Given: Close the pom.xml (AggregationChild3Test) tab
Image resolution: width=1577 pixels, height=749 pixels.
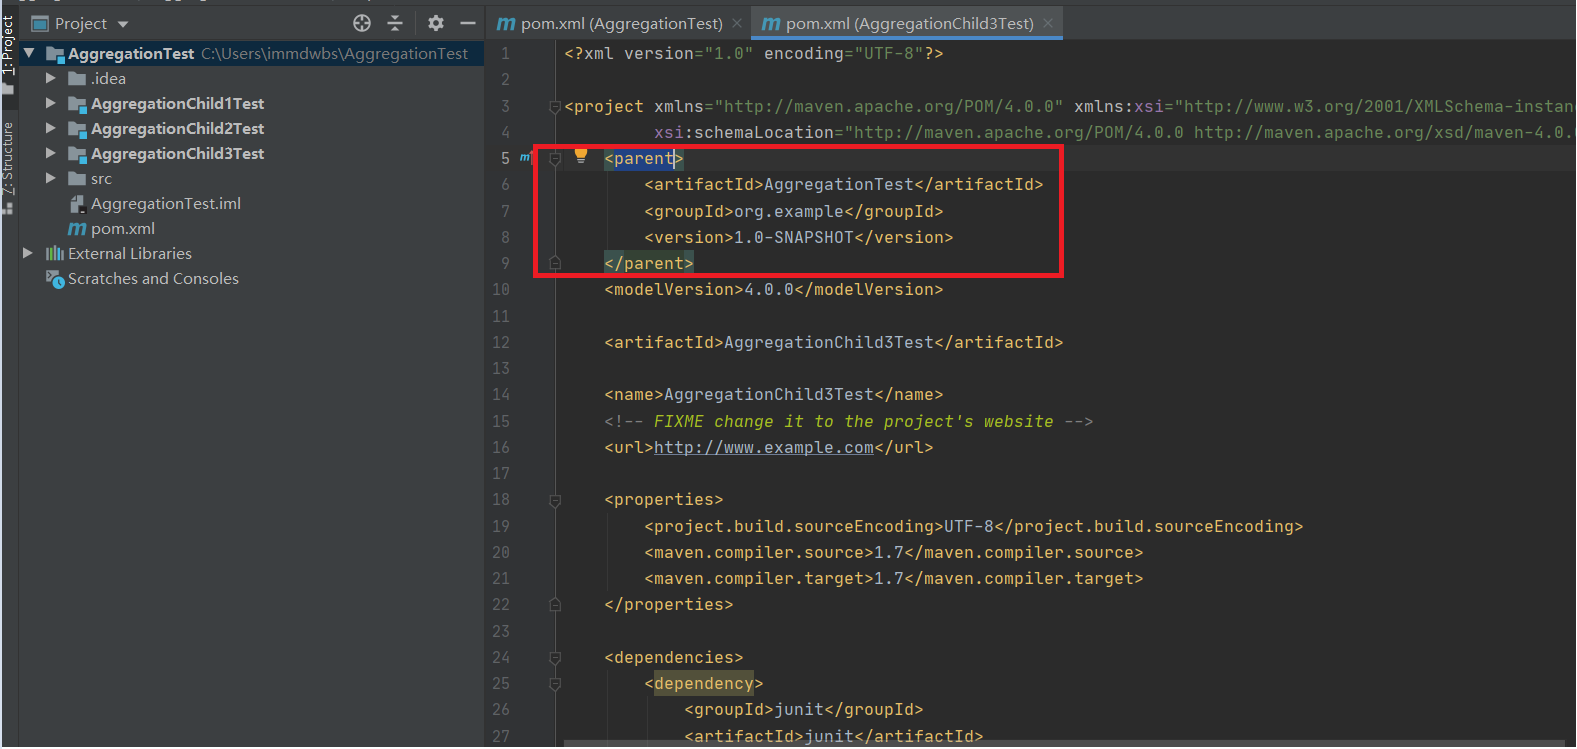Looking at the screenshot, I should [1048, 23].
